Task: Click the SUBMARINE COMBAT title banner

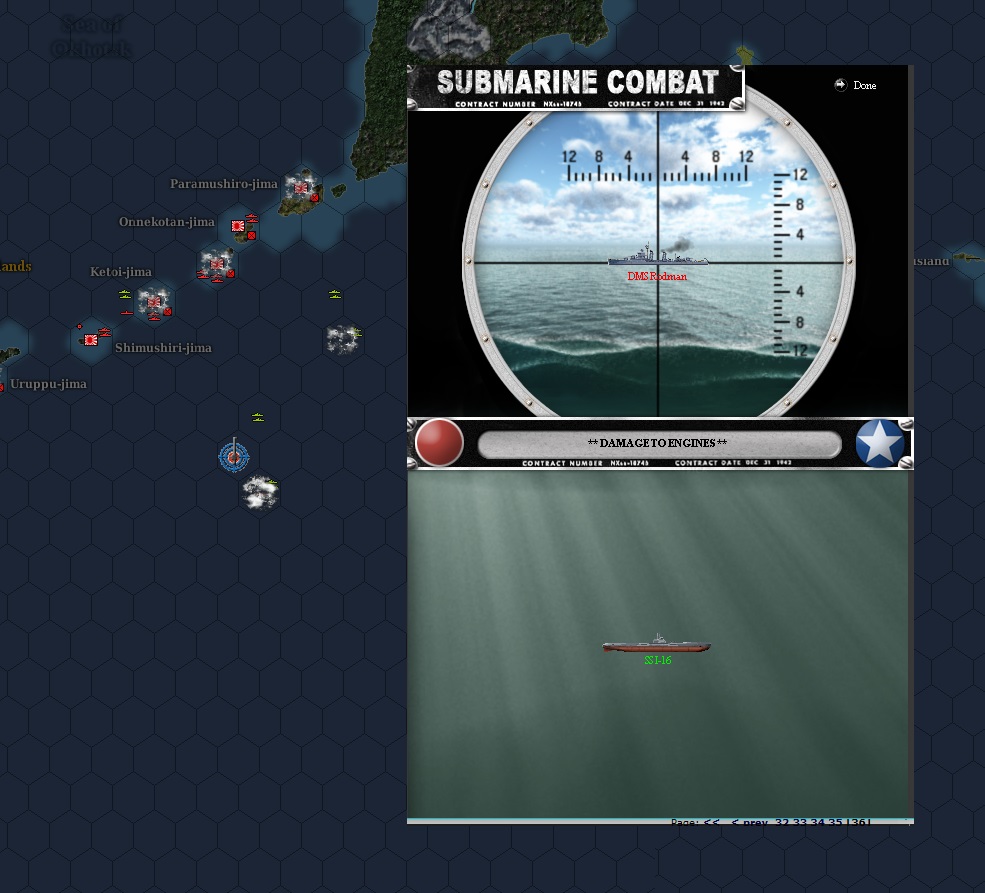Action: pyautogui.click(x=576, y=87)
